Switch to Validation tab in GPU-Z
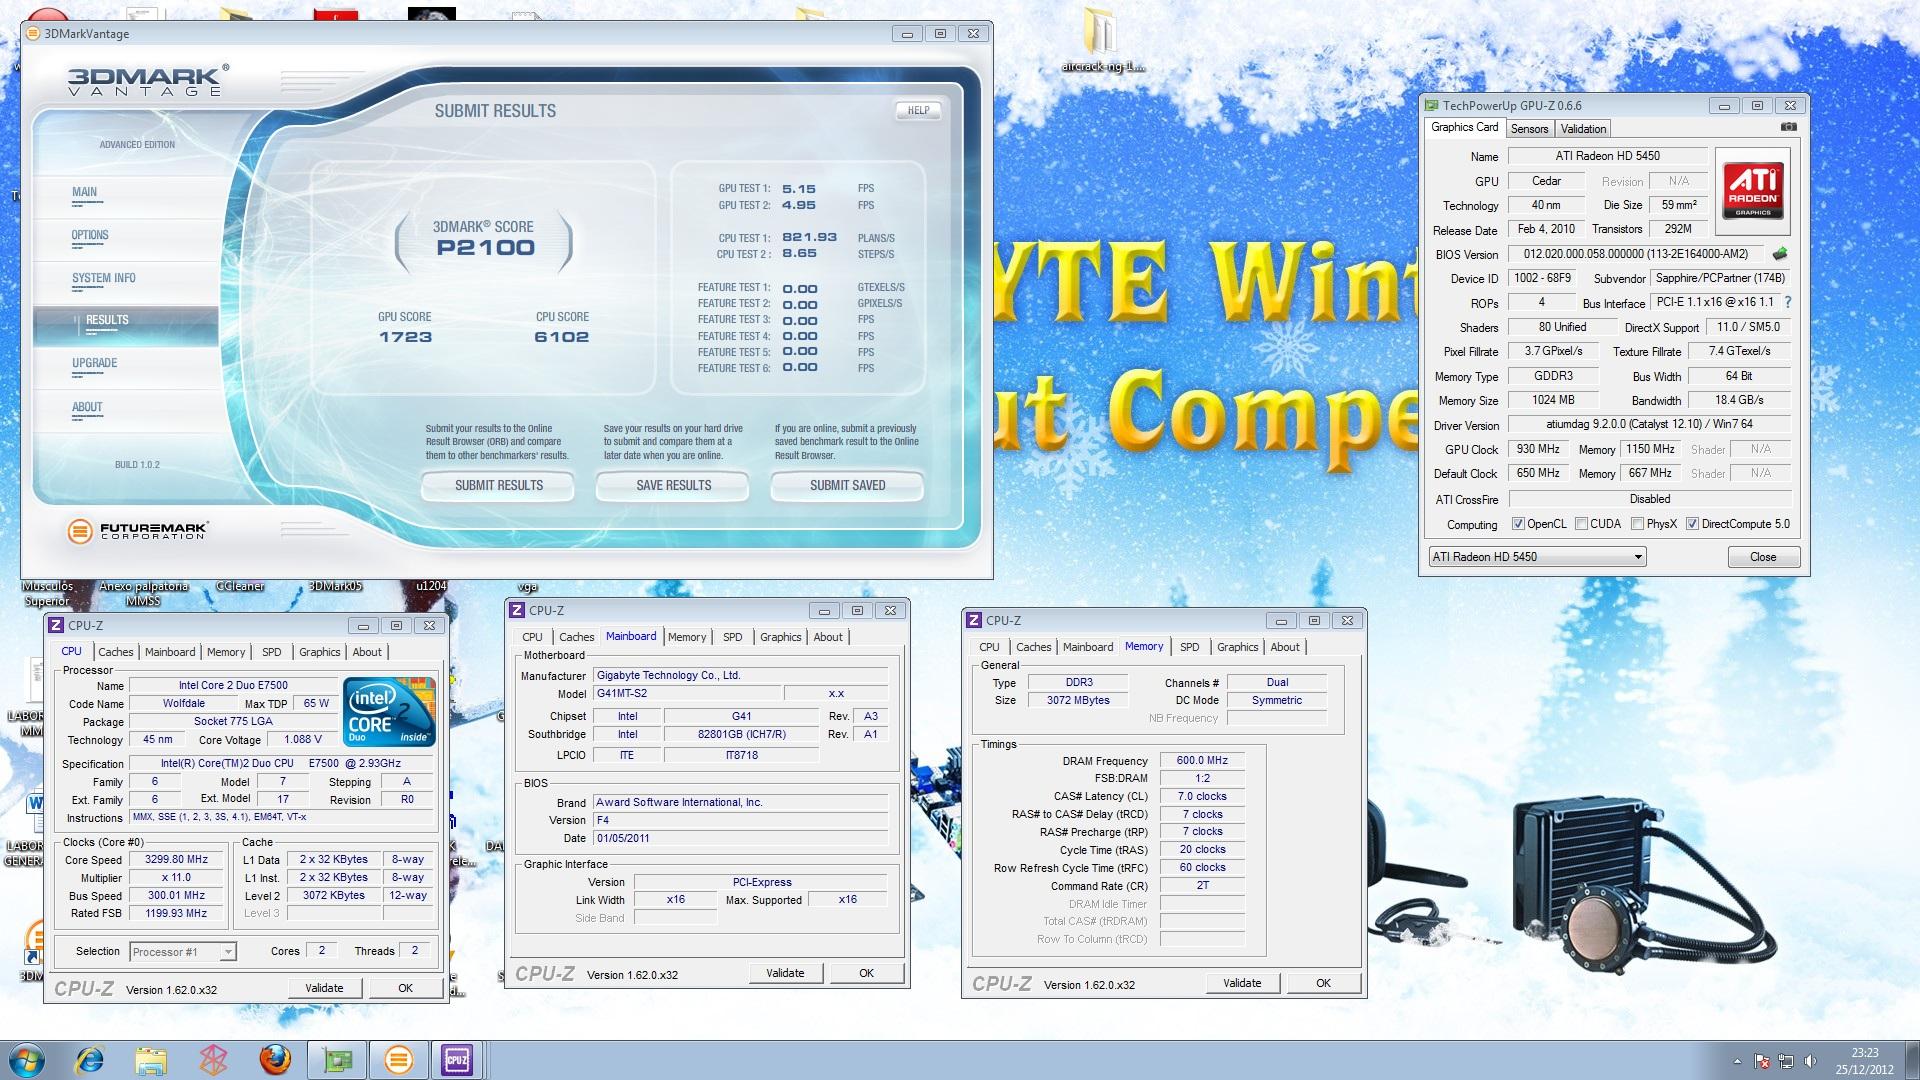The width and height of the screenshot is (1920, 1080). coord(1583,128)
